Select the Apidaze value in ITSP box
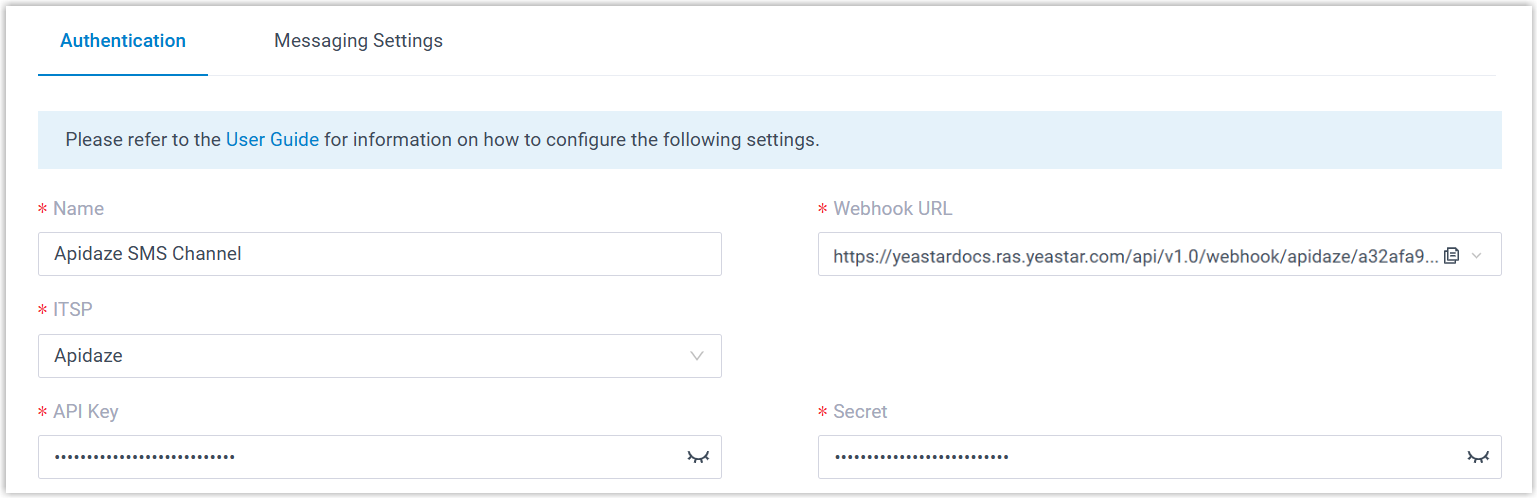 (89, 356)
